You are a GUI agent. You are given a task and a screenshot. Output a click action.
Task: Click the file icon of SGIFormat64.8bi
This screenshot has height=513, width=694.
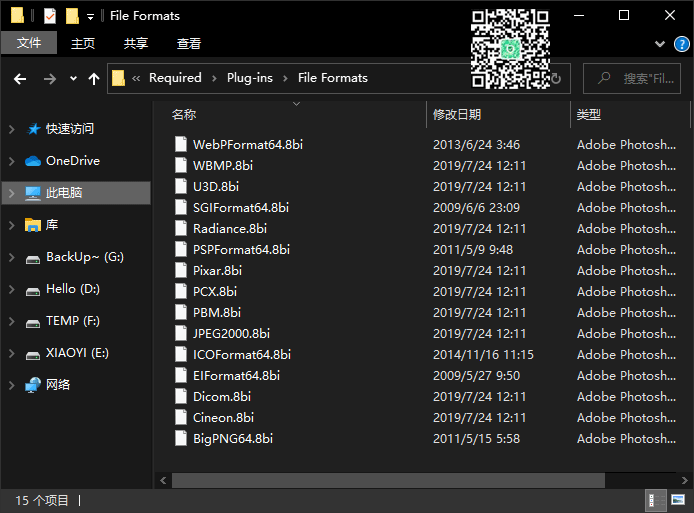coord(181,207)
